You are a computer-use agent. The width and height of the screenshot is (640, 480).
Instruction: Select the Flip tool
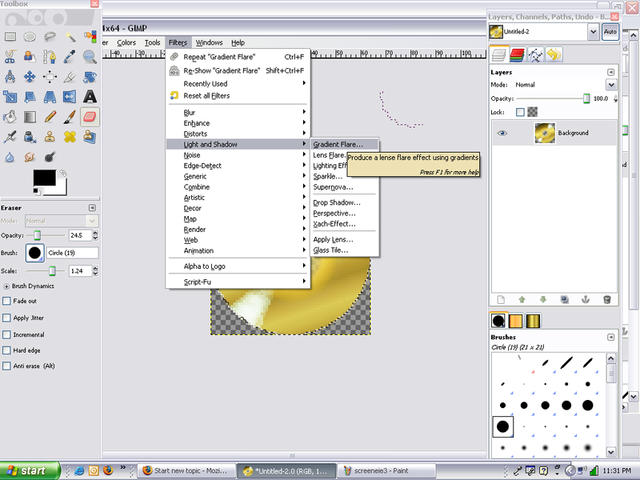point(70,97)
